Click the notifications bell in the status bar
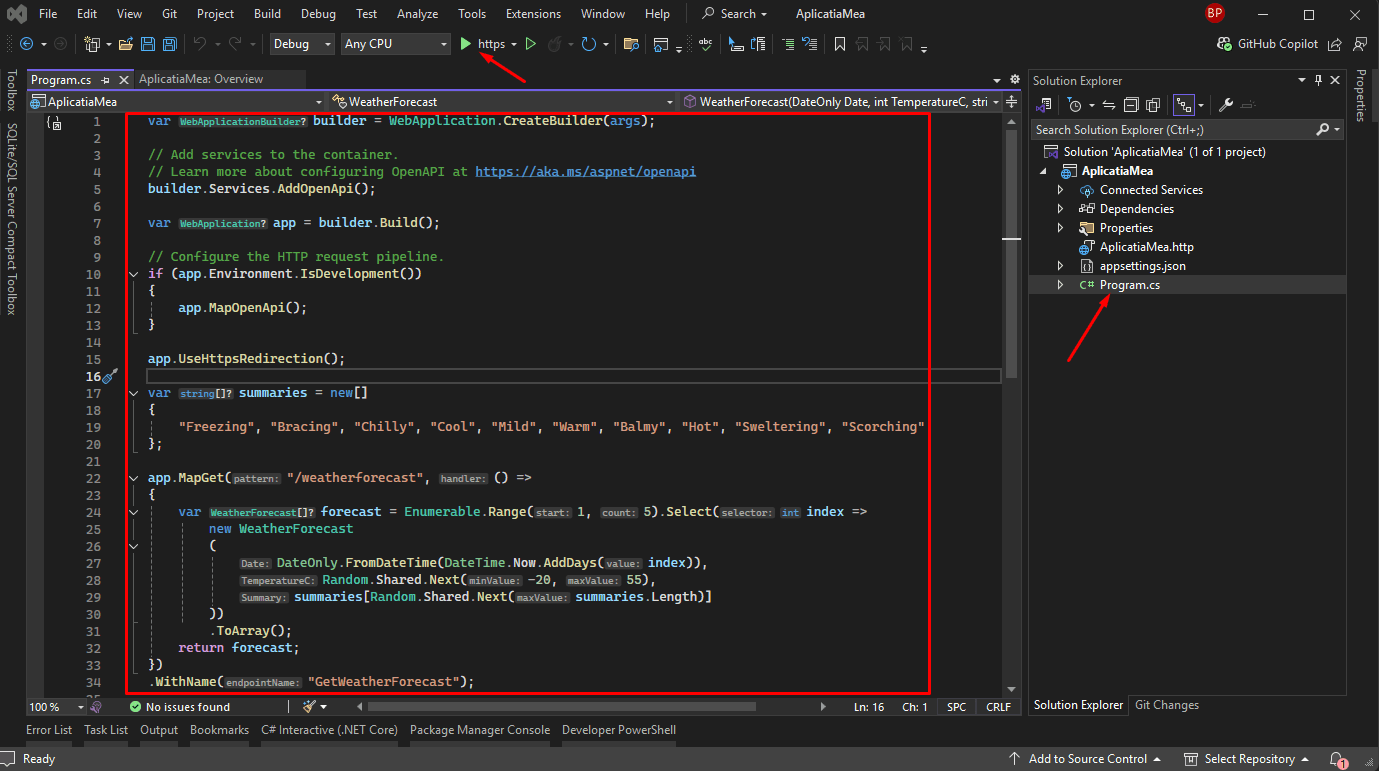 click(1338, 759)
